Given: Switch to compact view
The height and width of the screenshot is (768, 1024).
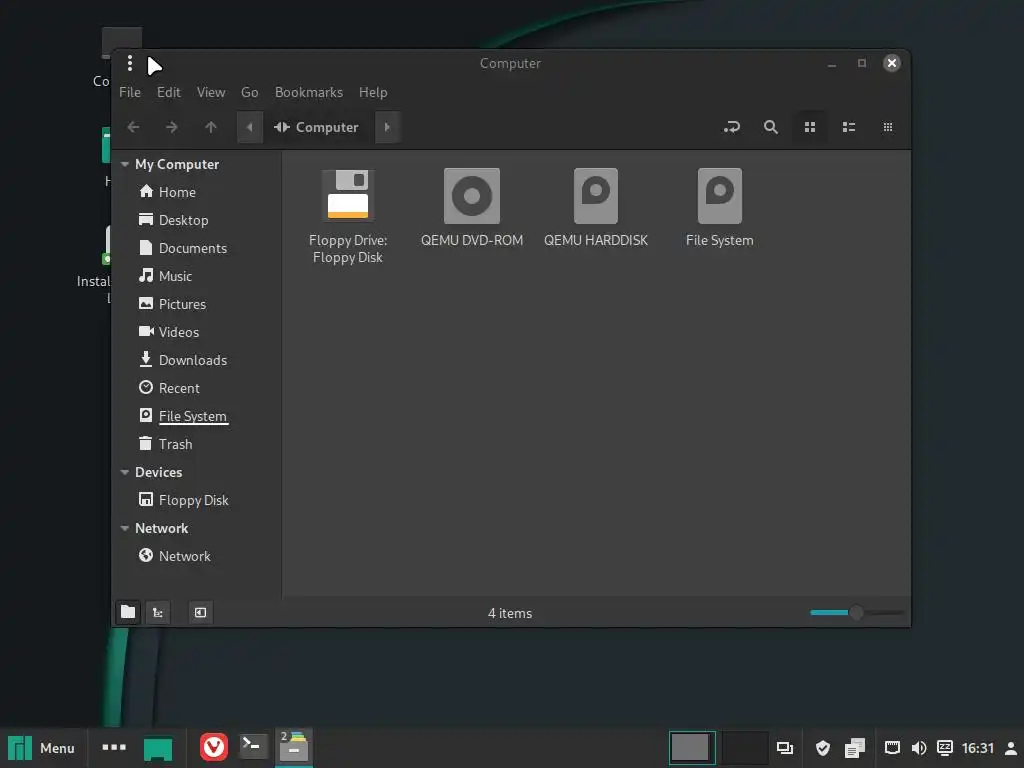Looking at the screenshot, I should [x=888, y=127].
